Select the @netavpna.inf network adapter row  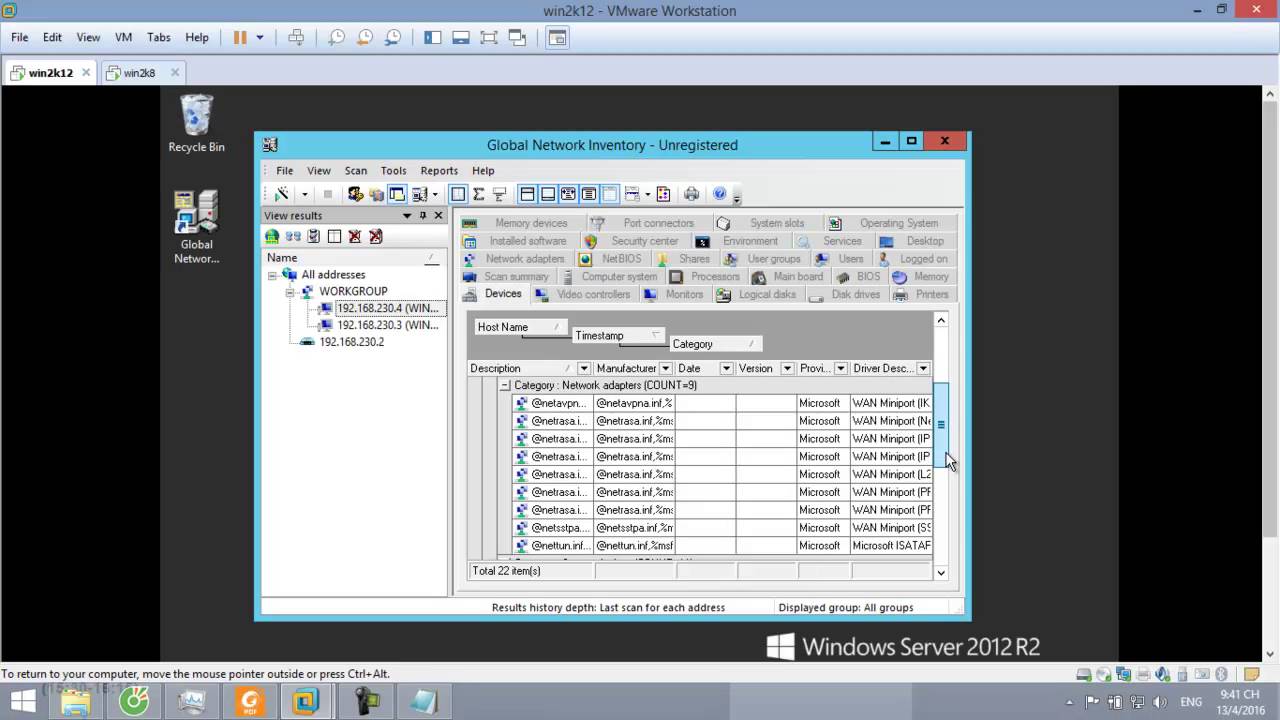coord(722,403)
